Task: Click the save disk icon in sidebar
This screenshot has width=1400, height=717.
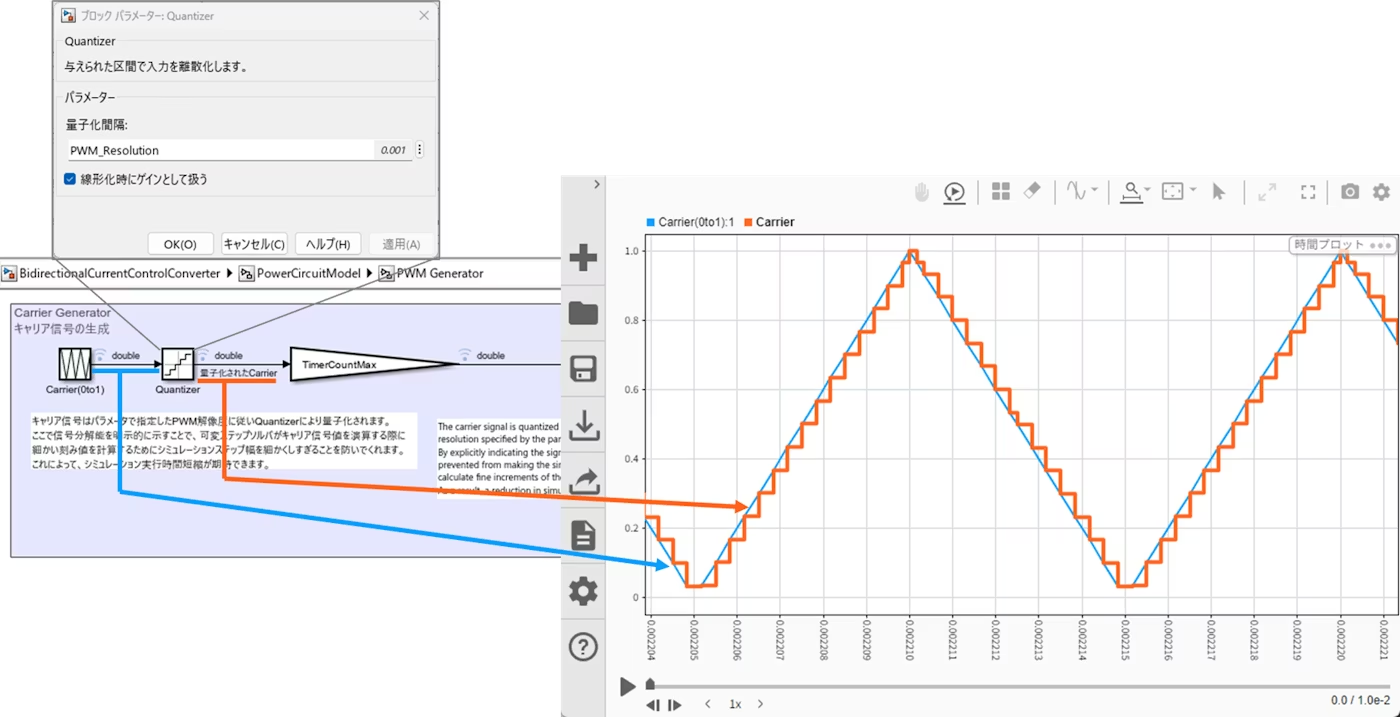Action: coord(583,369)
